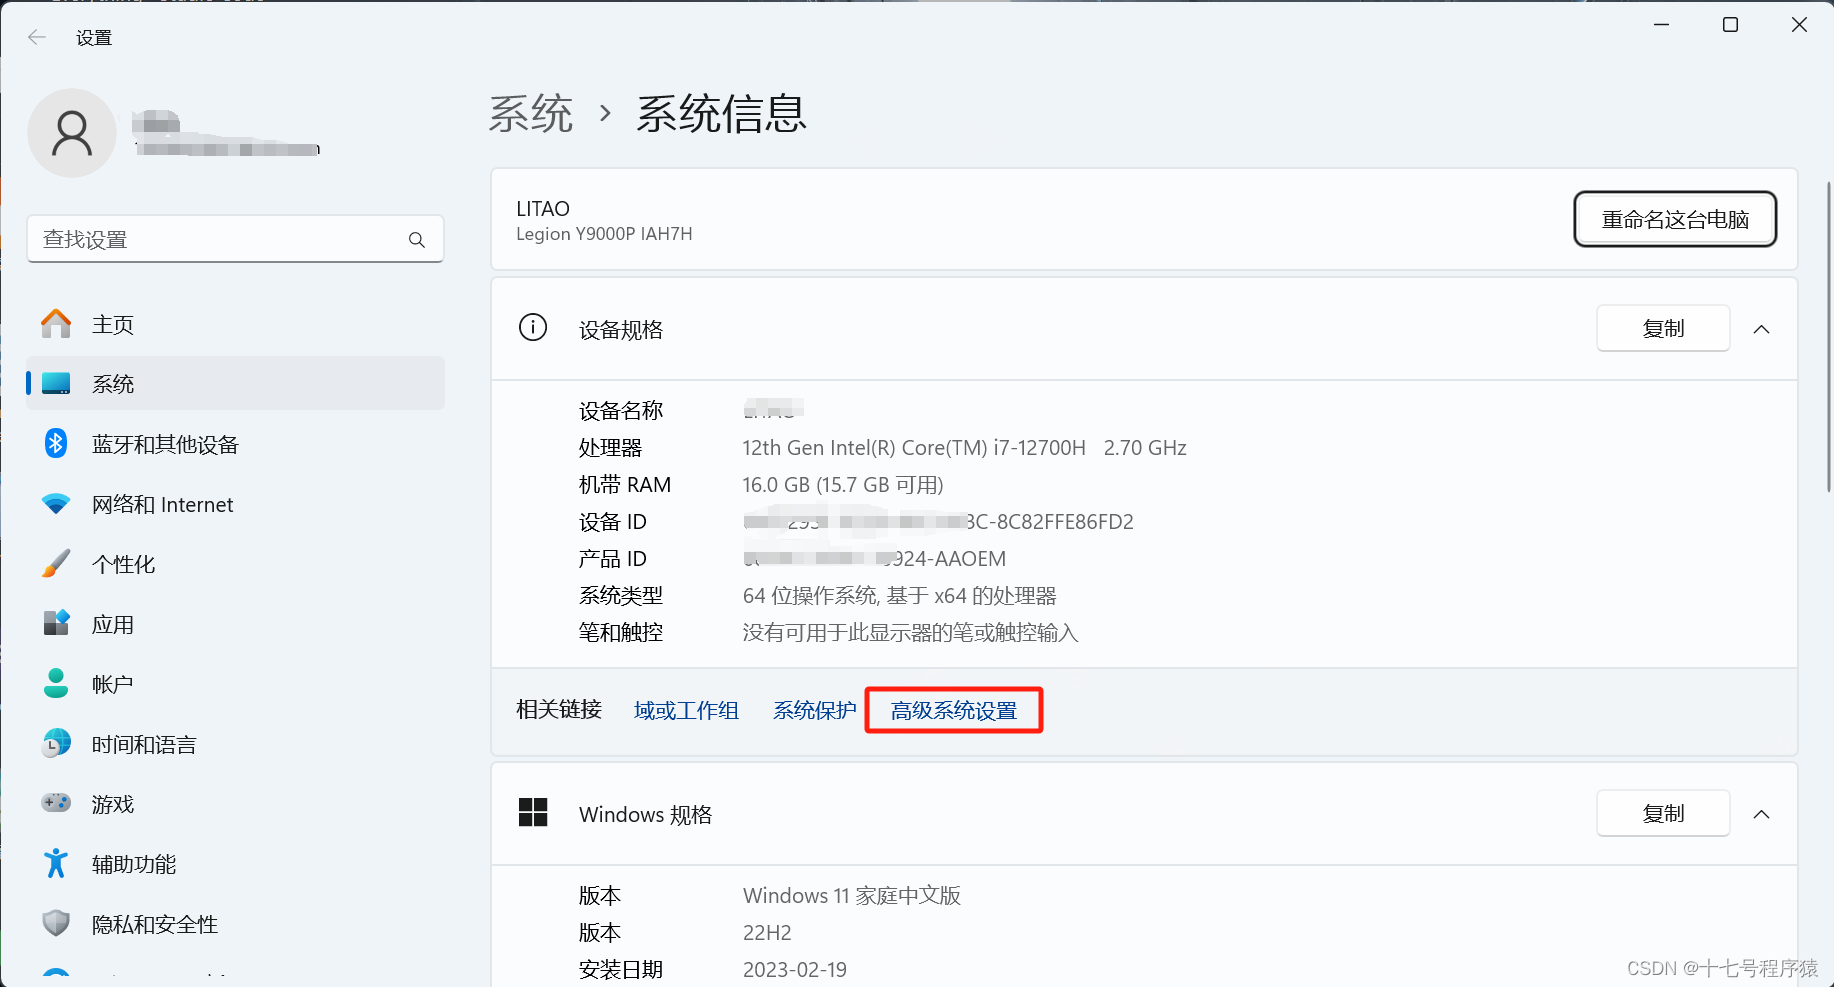Image resolution: width=1834 pixels, height=987 pixels.
Task: Collapse the Windows 规格 section chevron
Action: pos(1762,814)
